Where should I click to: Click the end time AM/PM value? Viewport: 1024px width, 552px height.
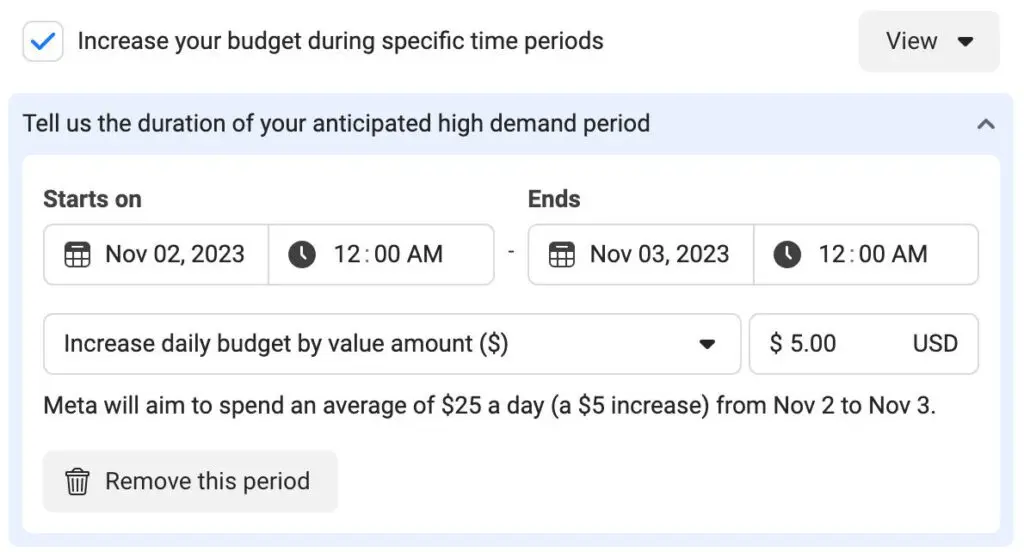pyautogui.click(x=907, y=255)
